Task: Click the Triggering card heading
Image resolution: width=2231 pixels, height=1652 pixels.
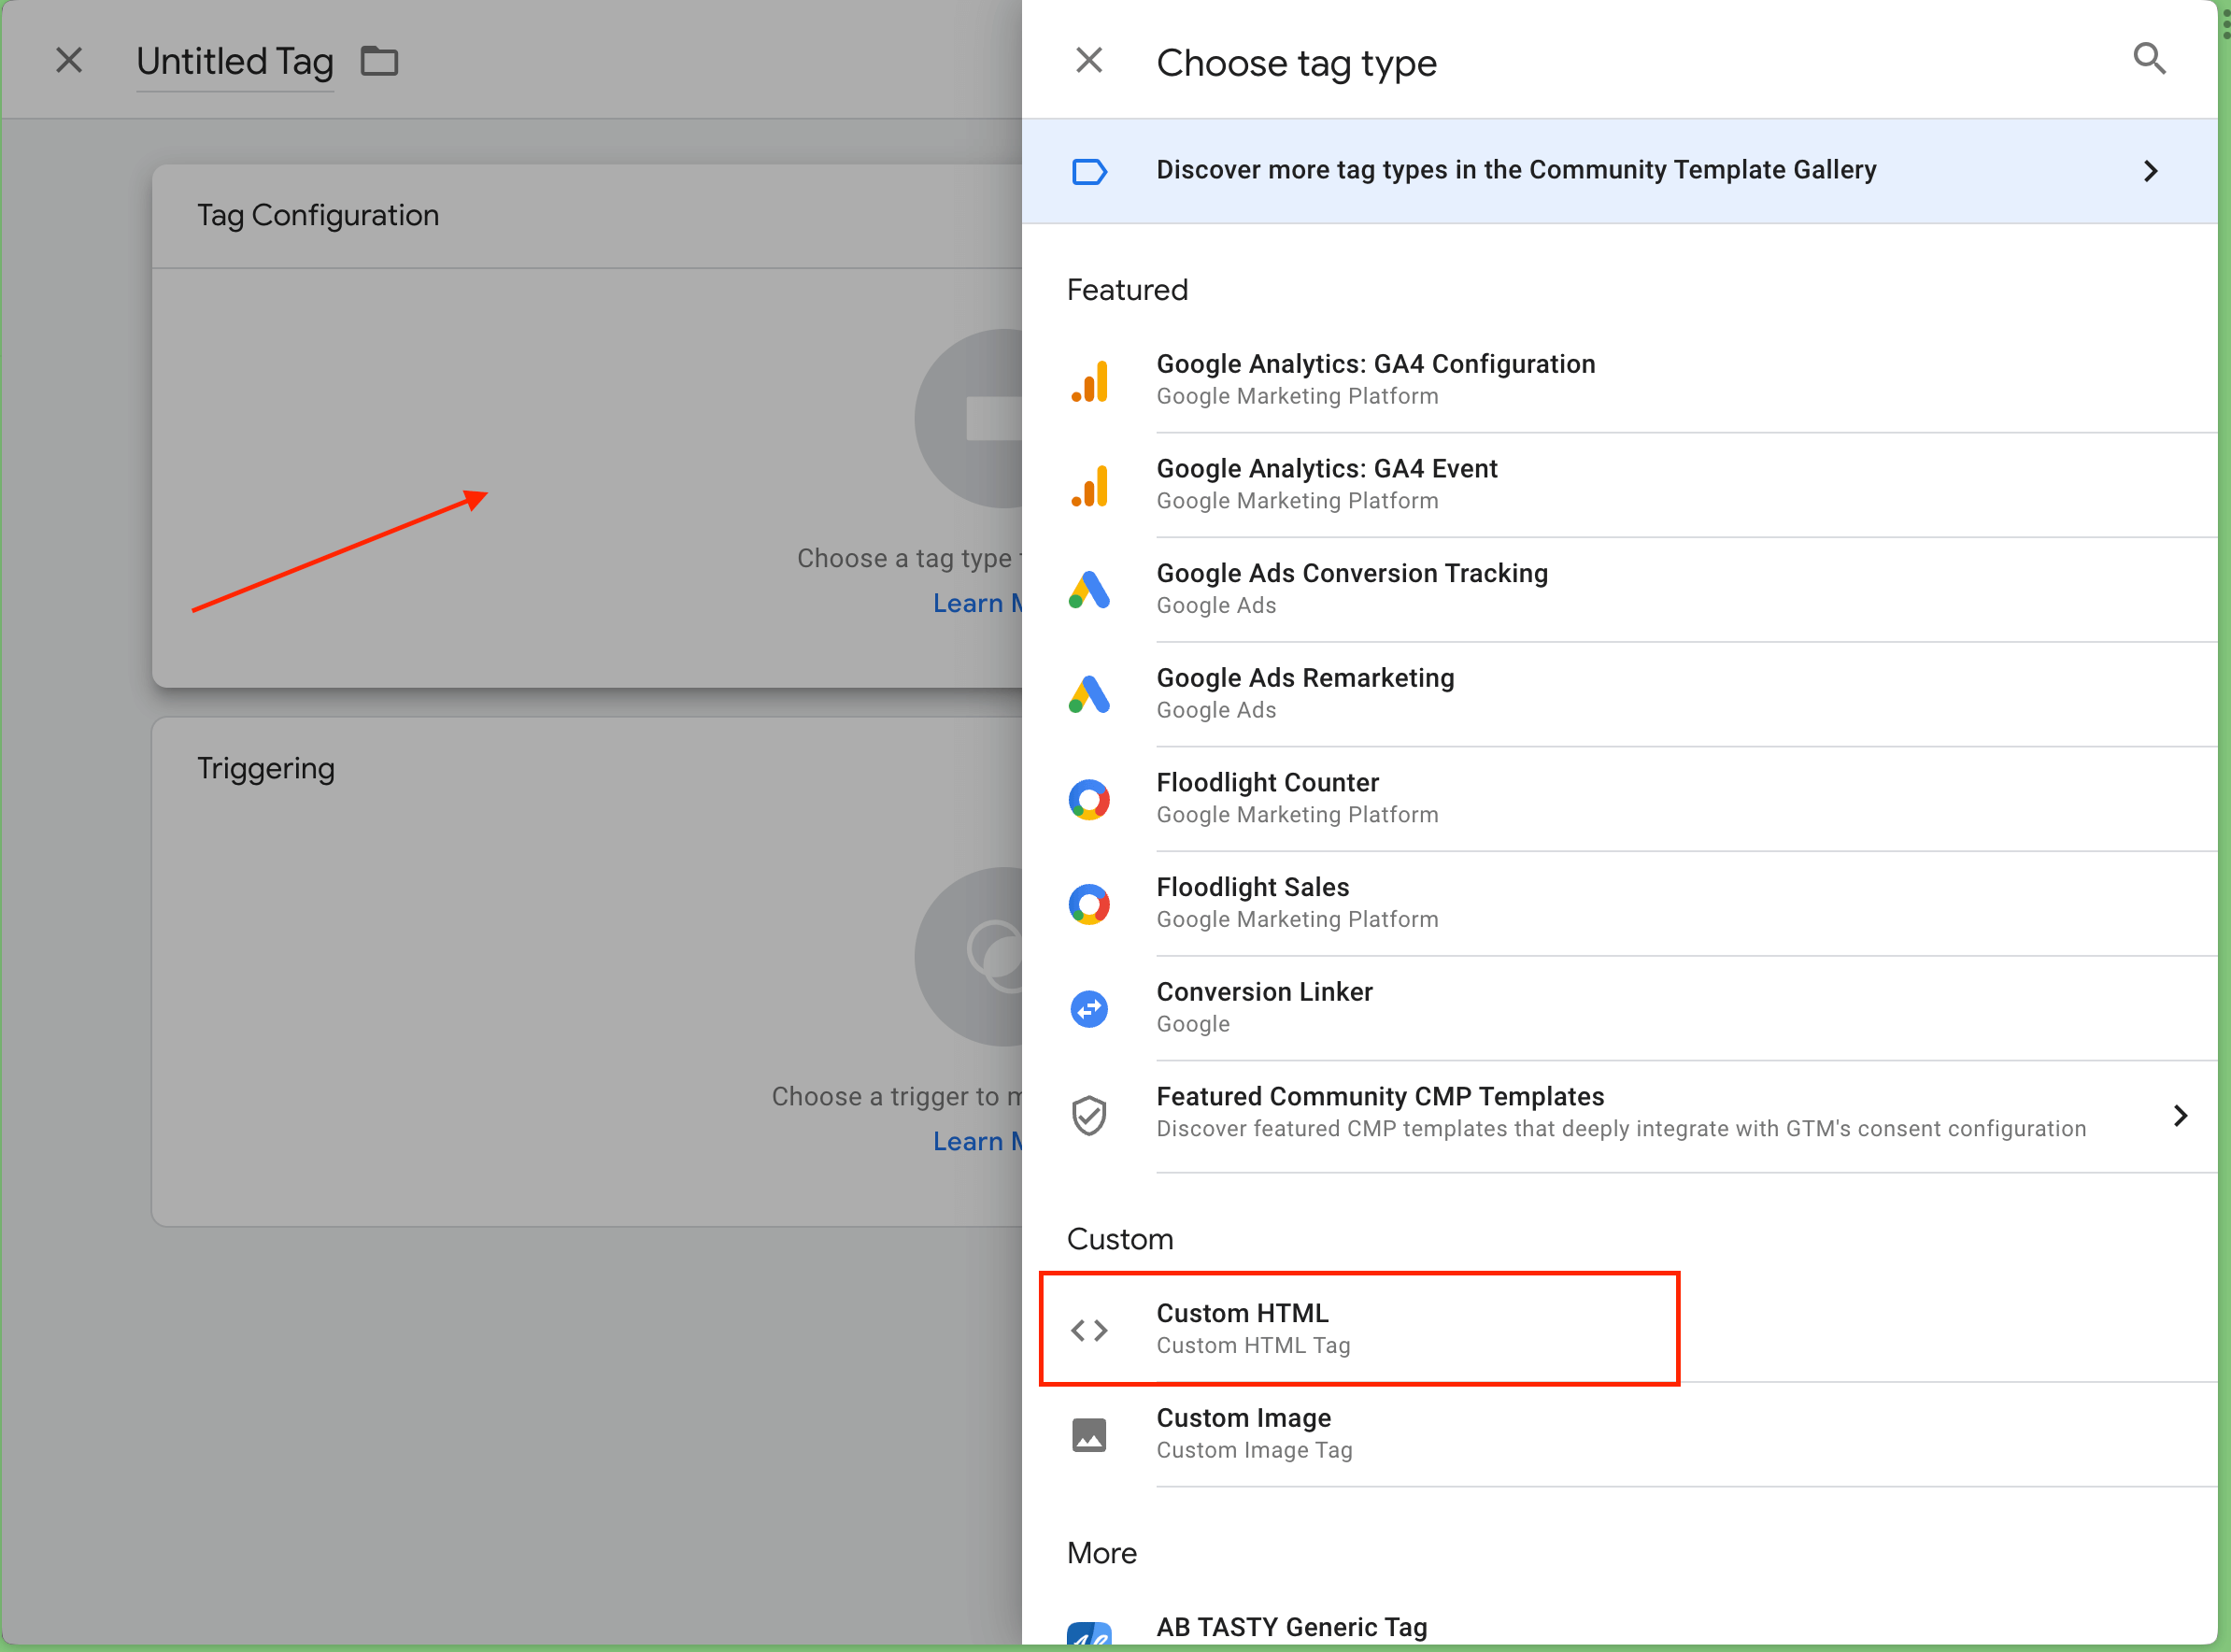Action: 266,768
